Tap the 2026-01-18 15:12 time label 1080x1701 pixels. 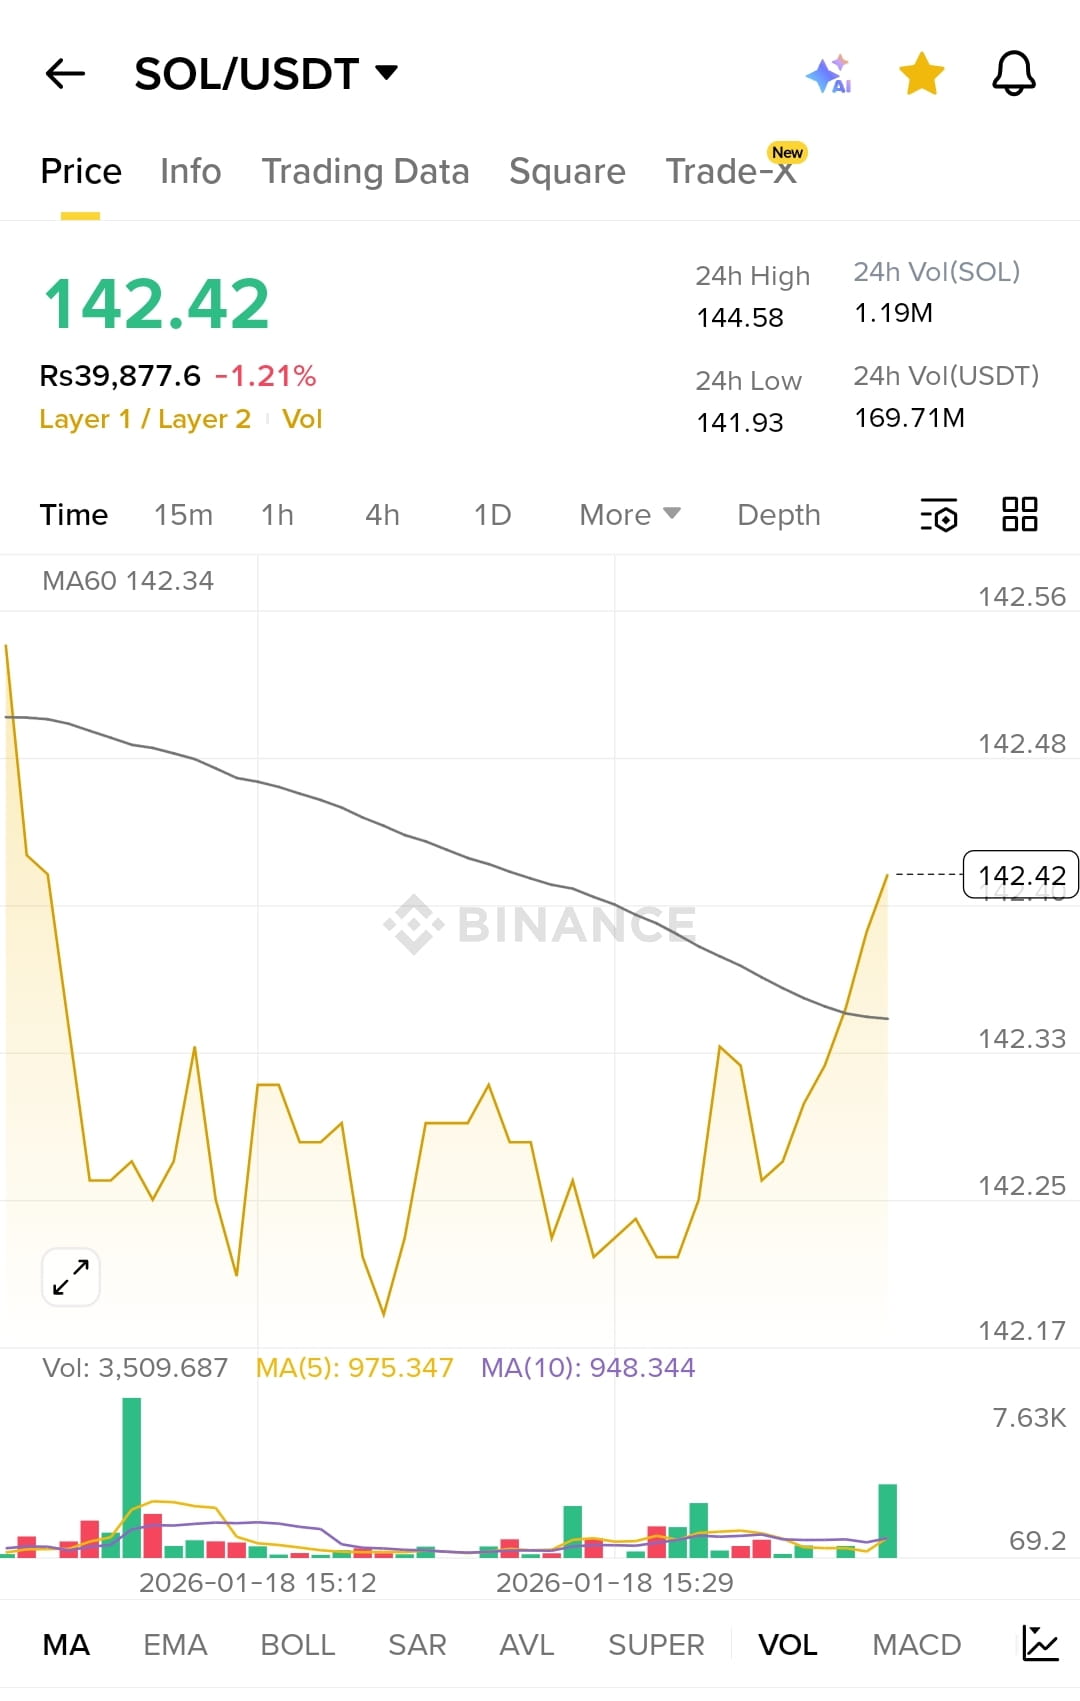click(x=258, y=1583)
